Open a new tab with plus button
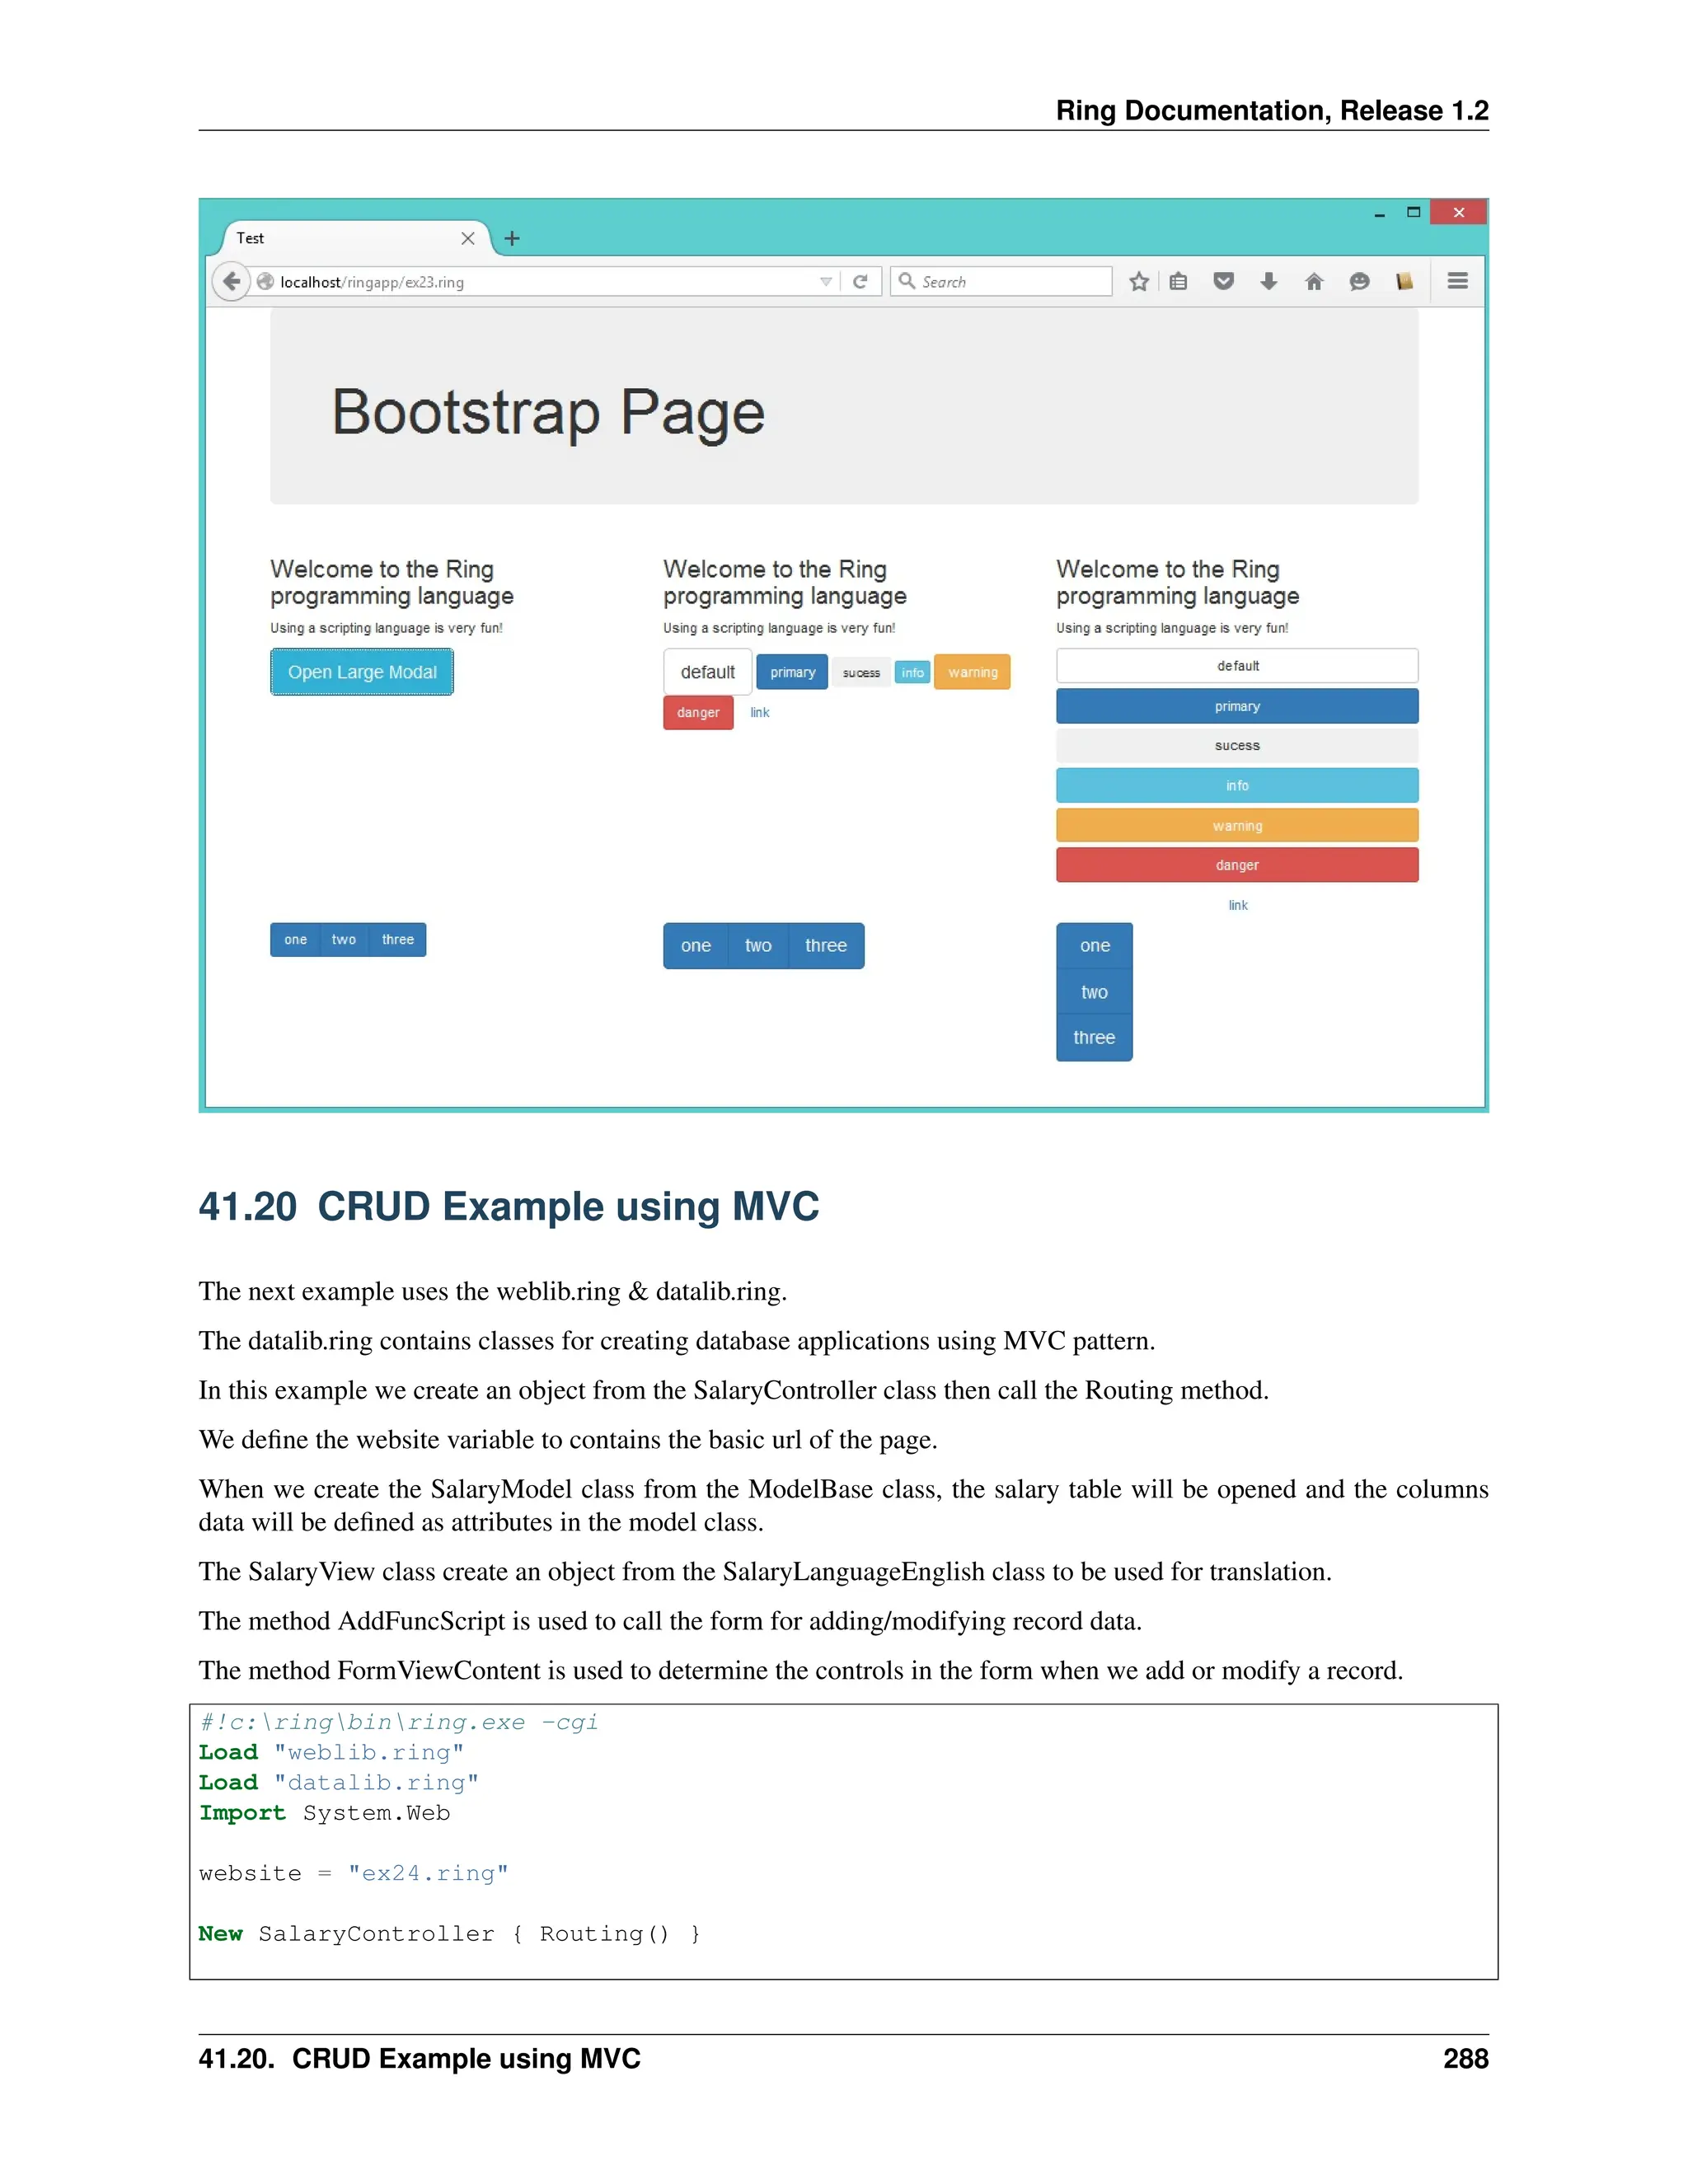This screenshot has width=1688, height=2184. (512, 238)
